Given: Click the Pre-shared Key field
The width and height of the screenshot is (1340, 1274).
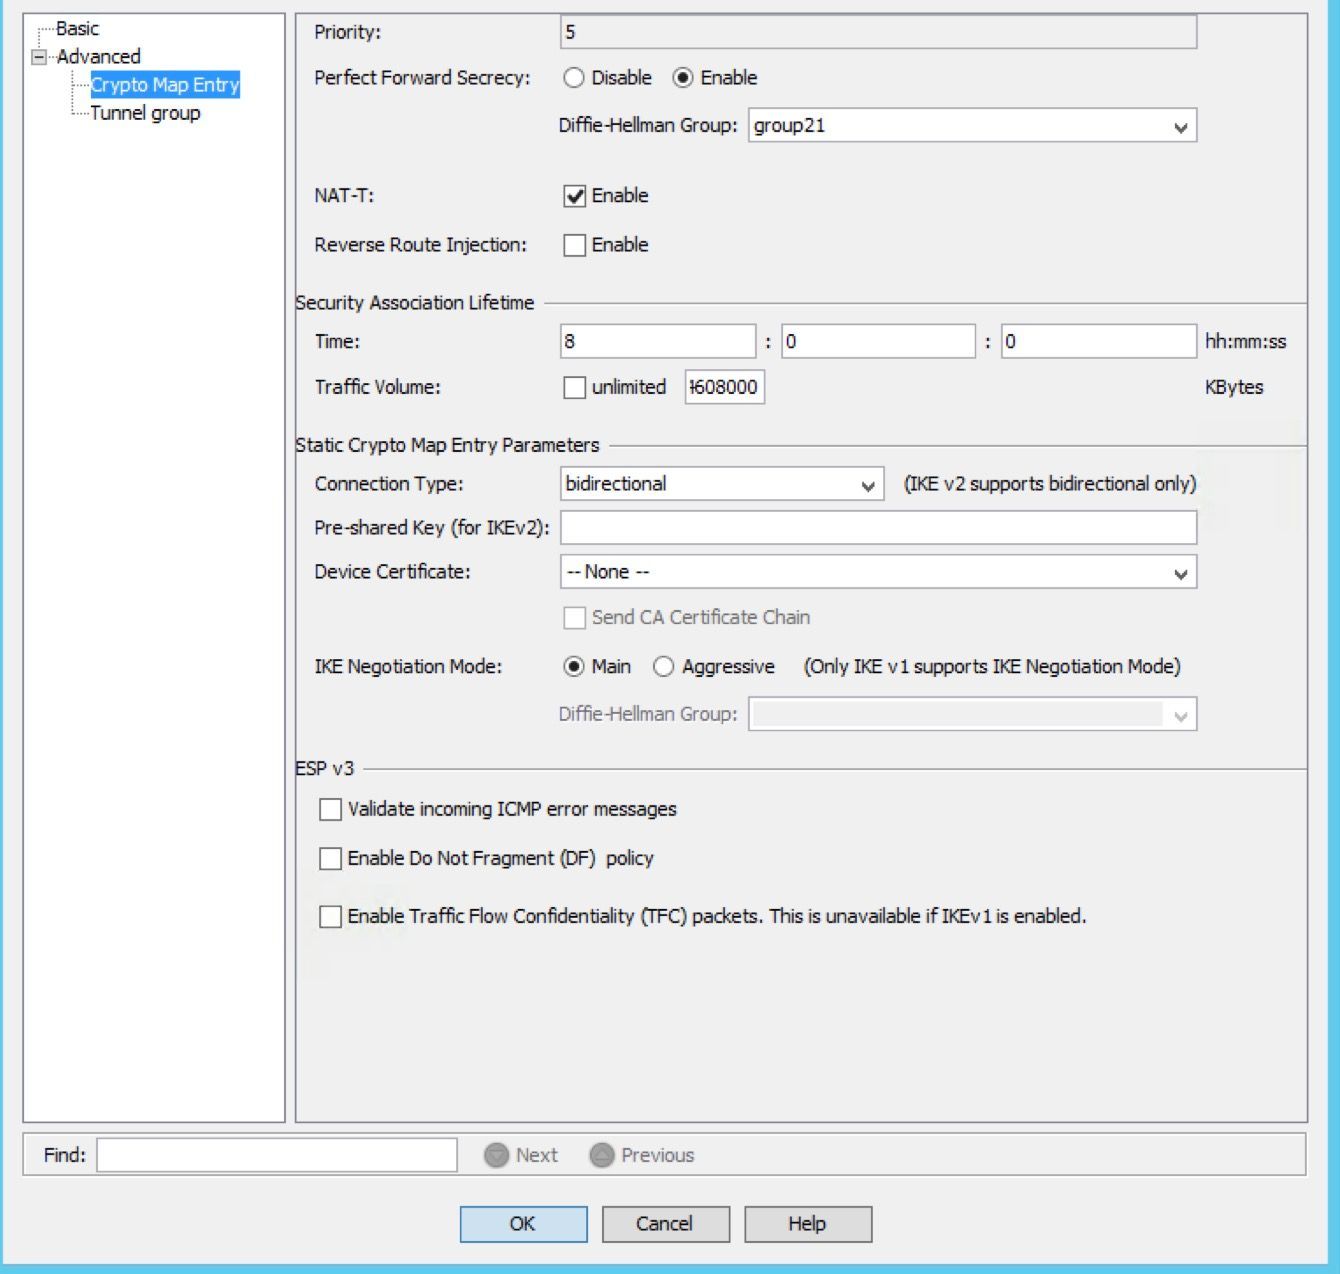Looking at the screenshot, I should tap(878, 527).
